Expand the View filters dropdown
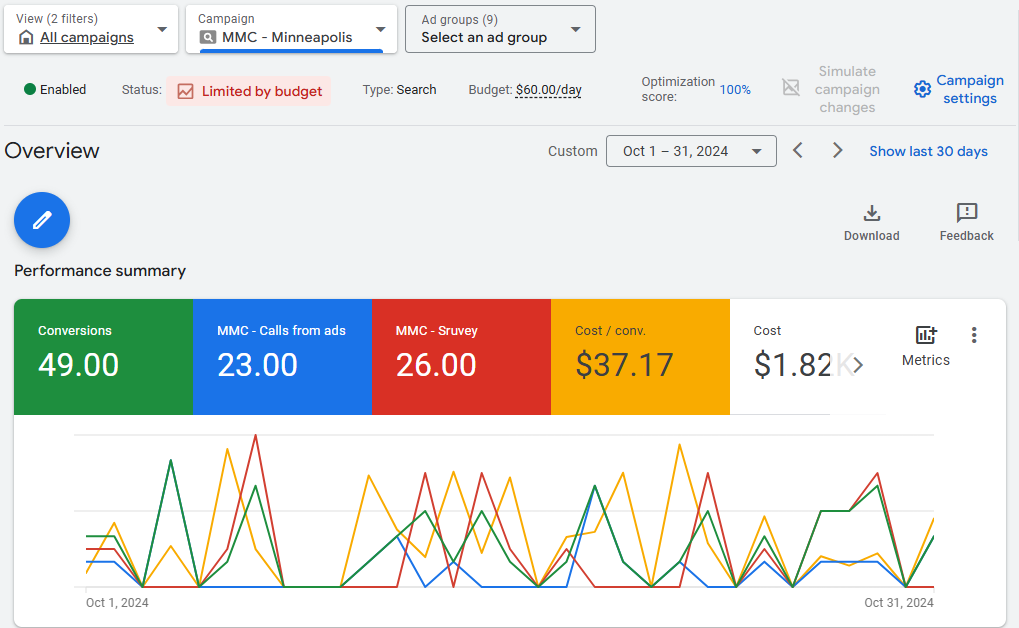 (x=91, y=29)
